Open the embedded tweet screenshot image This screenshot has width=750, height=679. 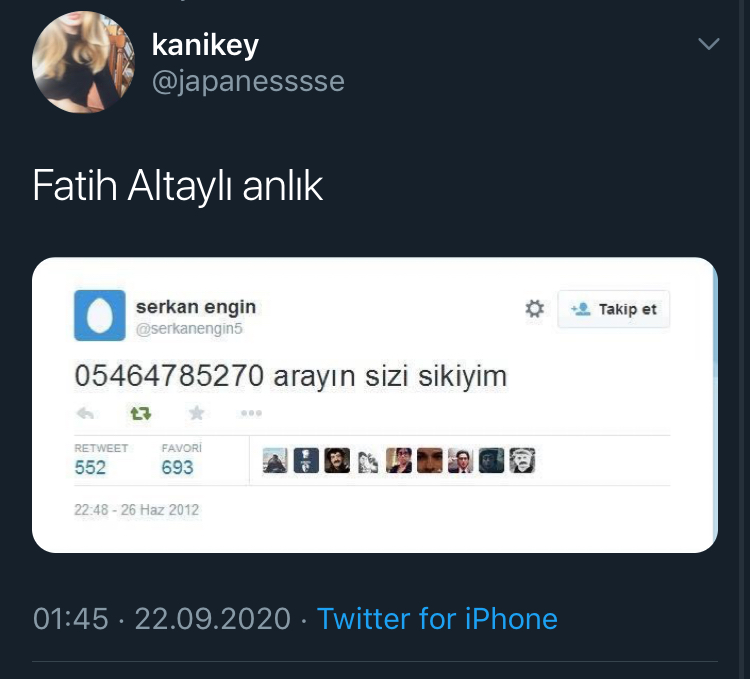coord(375,405)
